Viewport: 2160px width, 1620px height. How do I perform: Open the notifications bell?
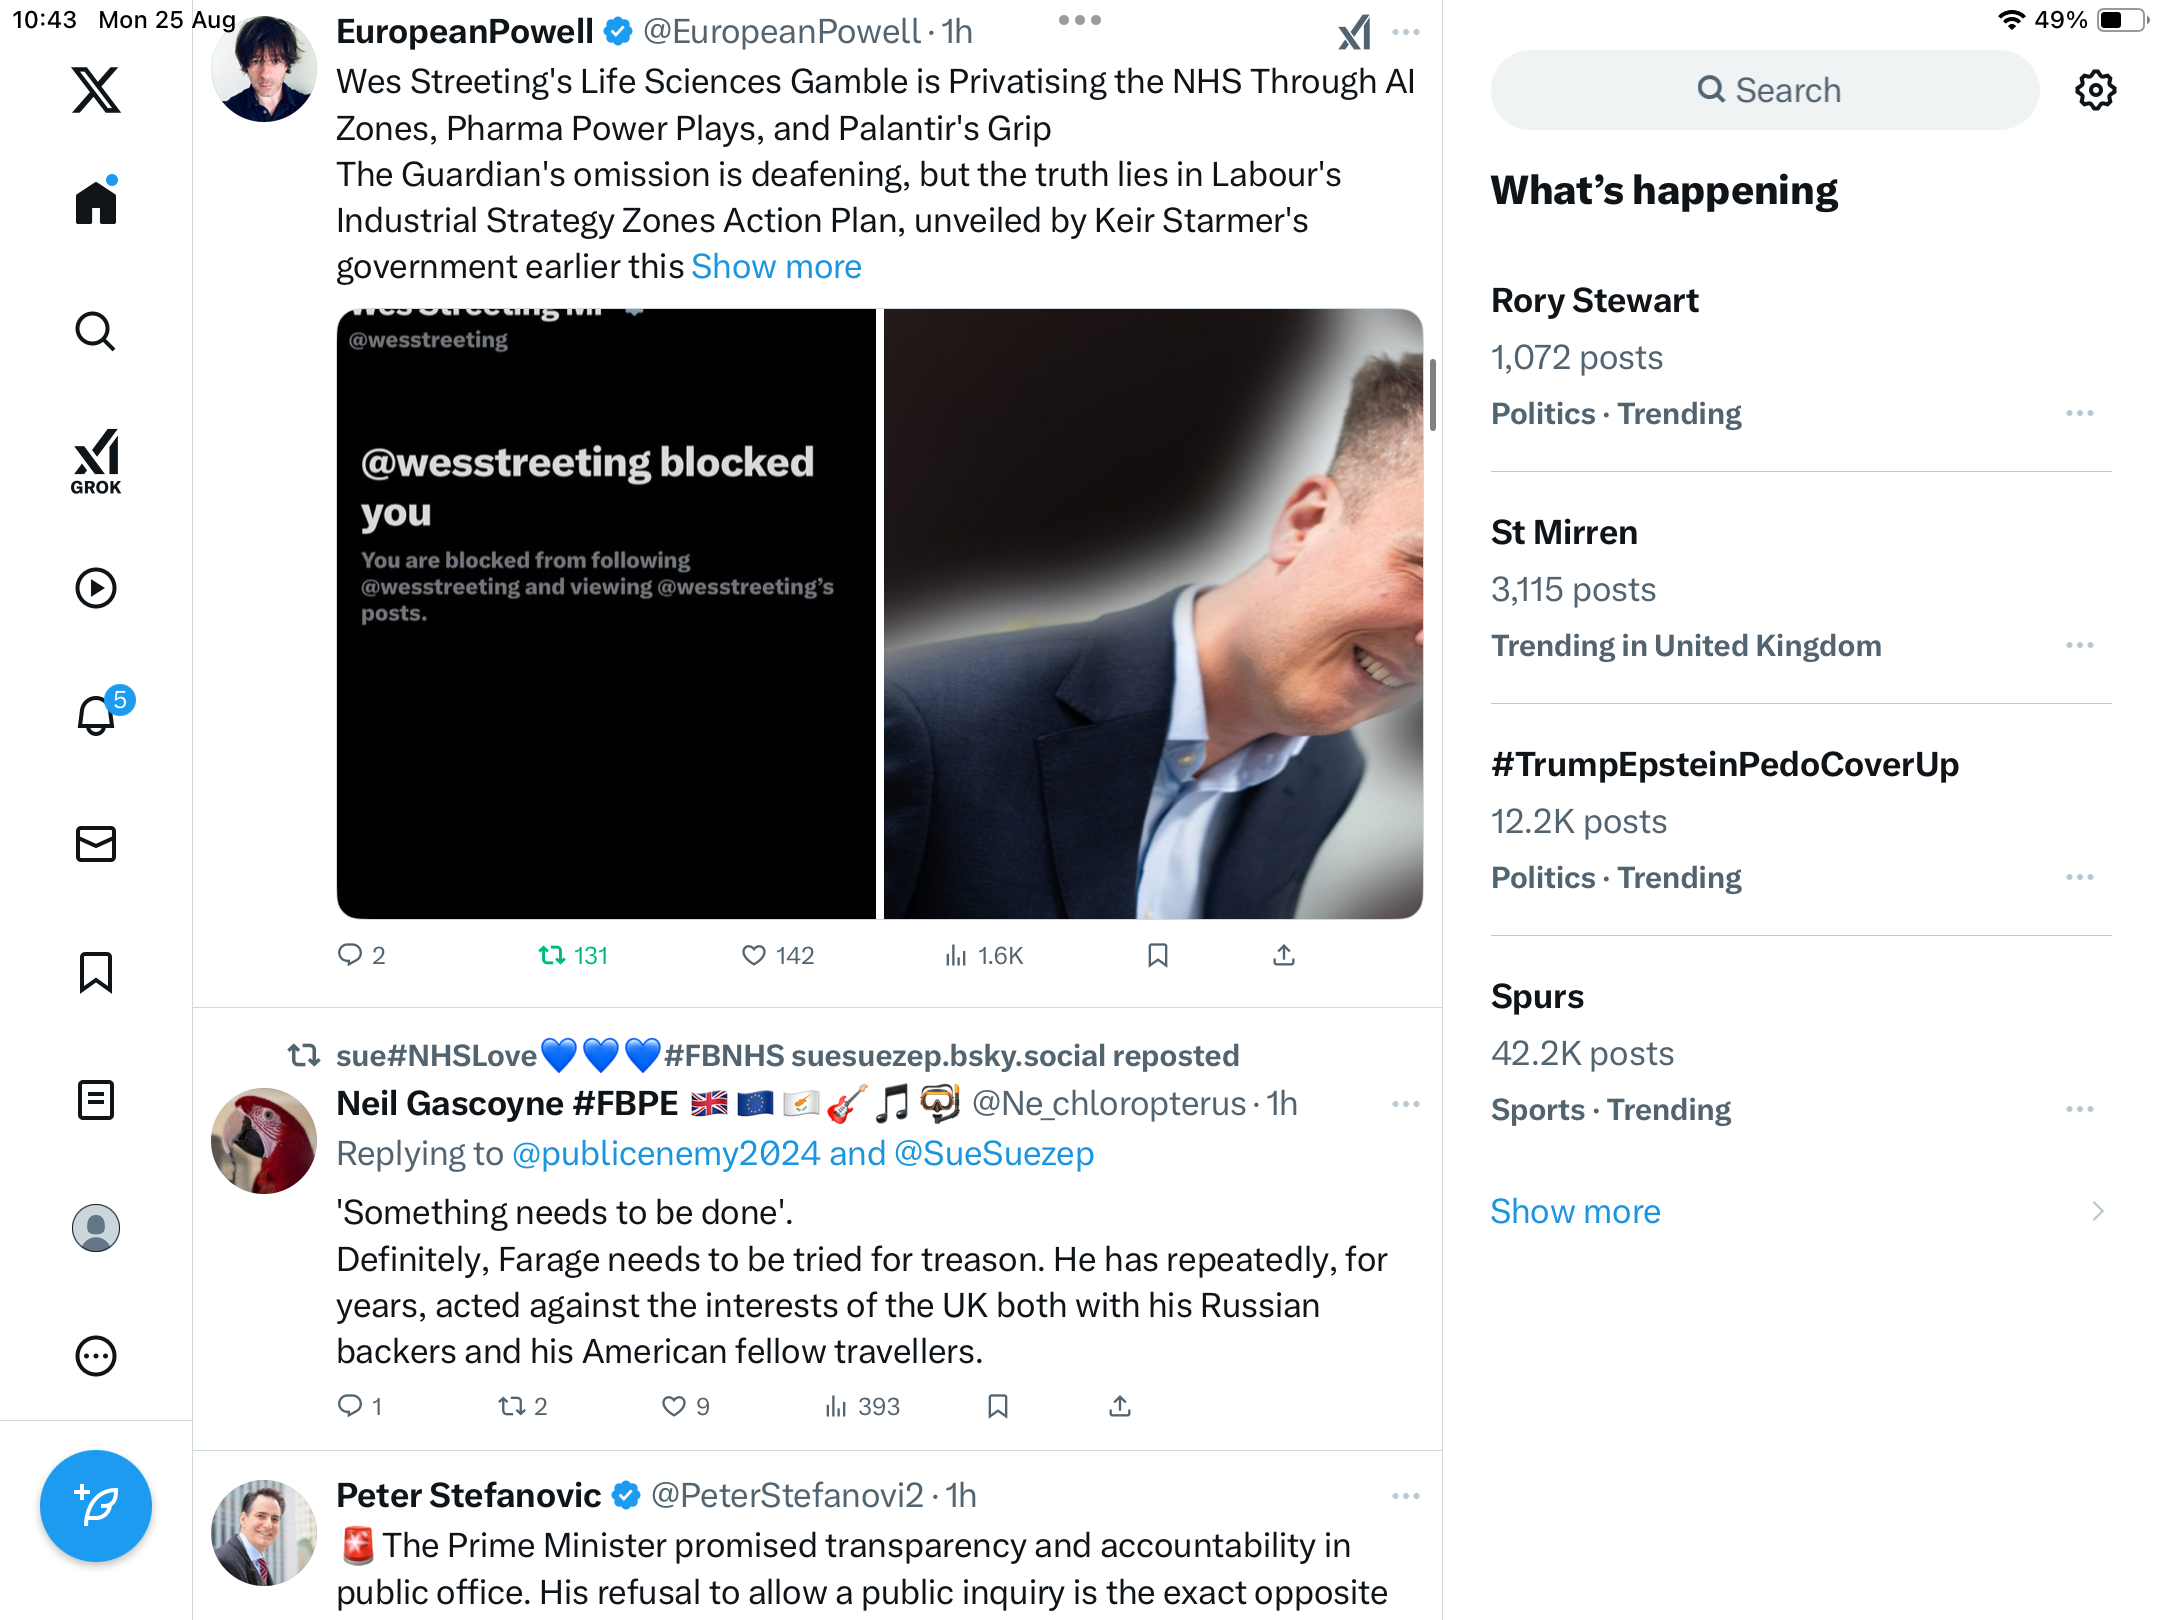coord(96,716)
